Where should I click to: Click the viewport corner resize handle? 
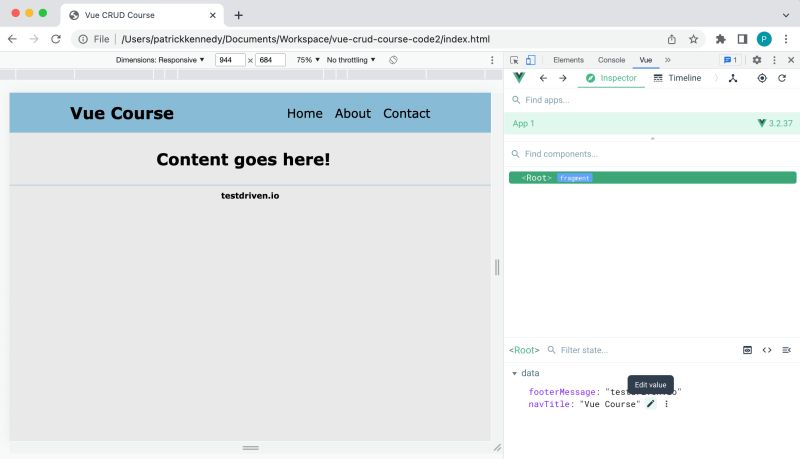[497, 448]
